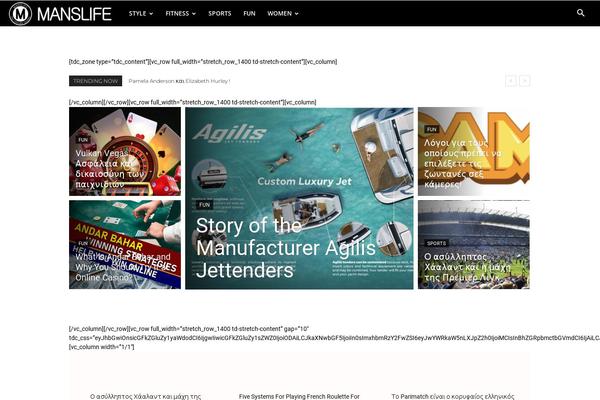Show previous trending item arrow

click(x=510, y=81)
